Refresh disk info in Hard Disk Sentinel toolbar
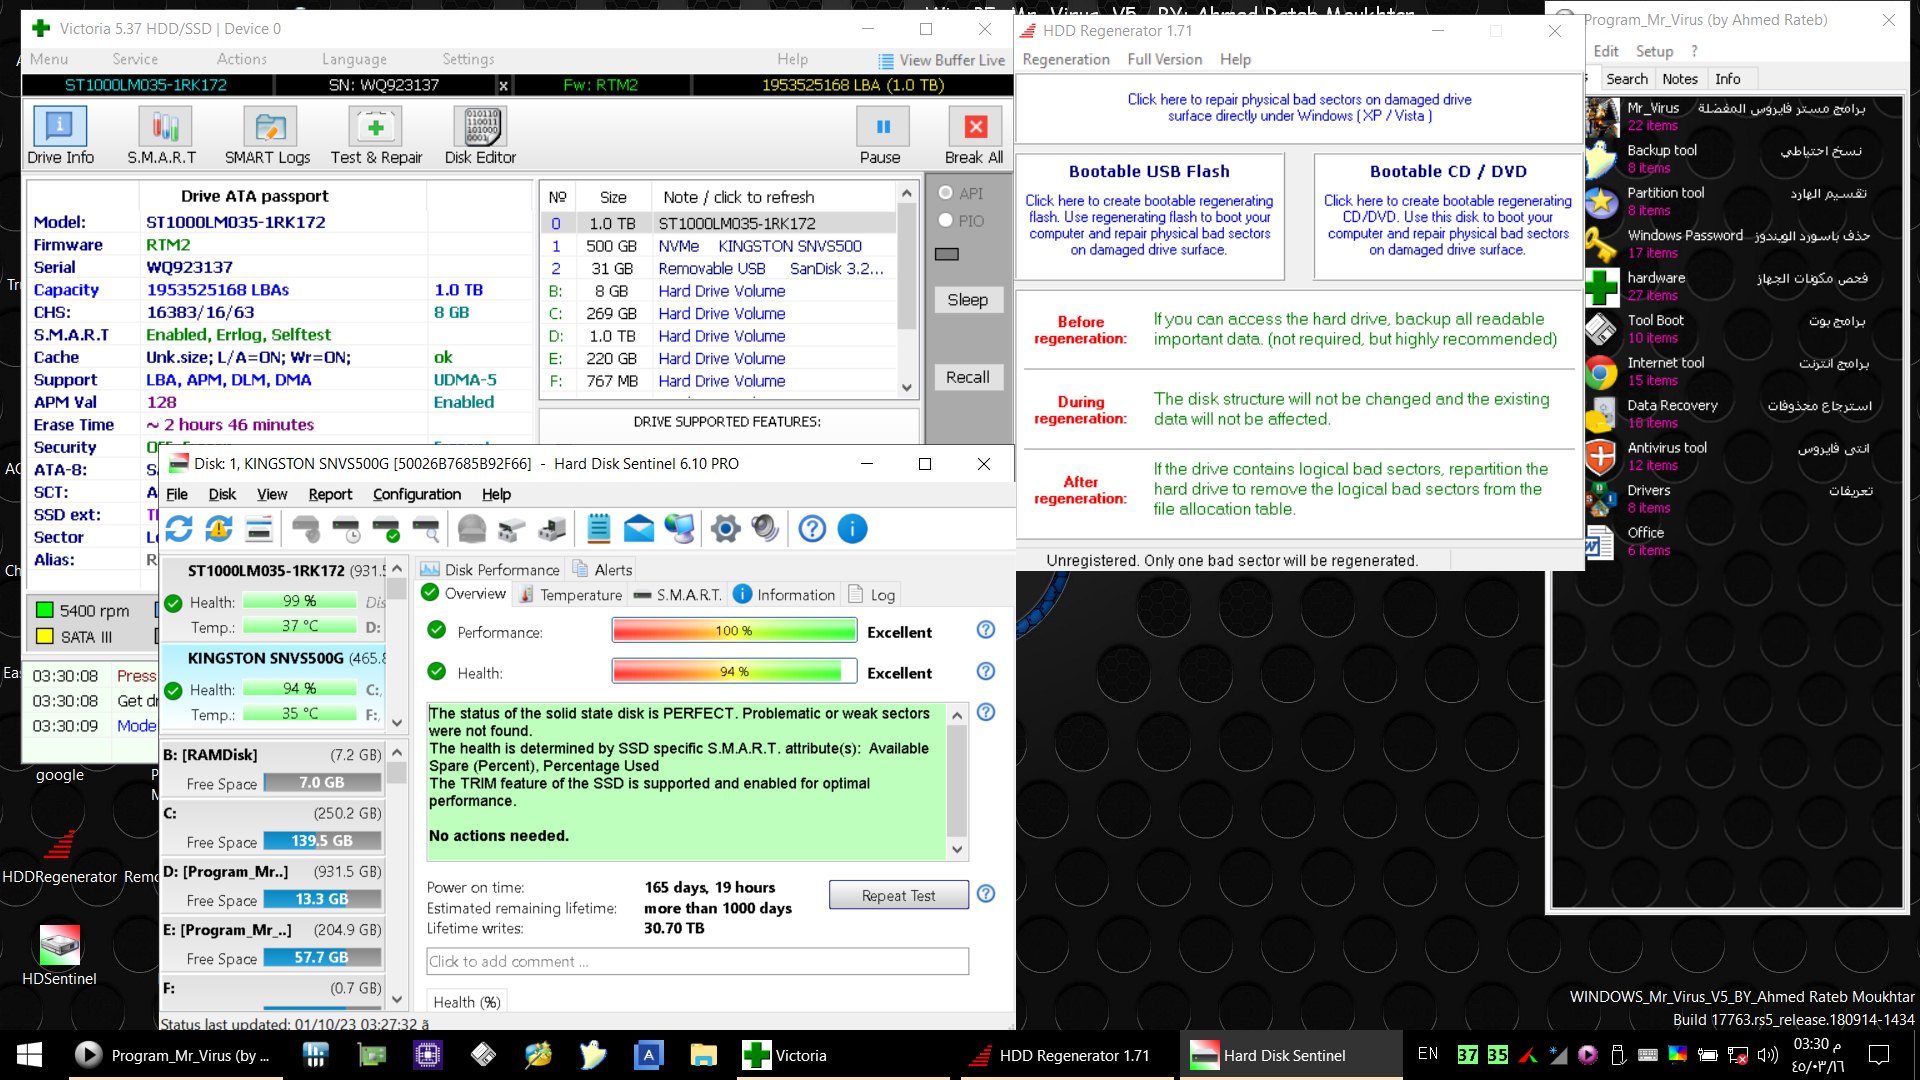 tap(179, 529)
